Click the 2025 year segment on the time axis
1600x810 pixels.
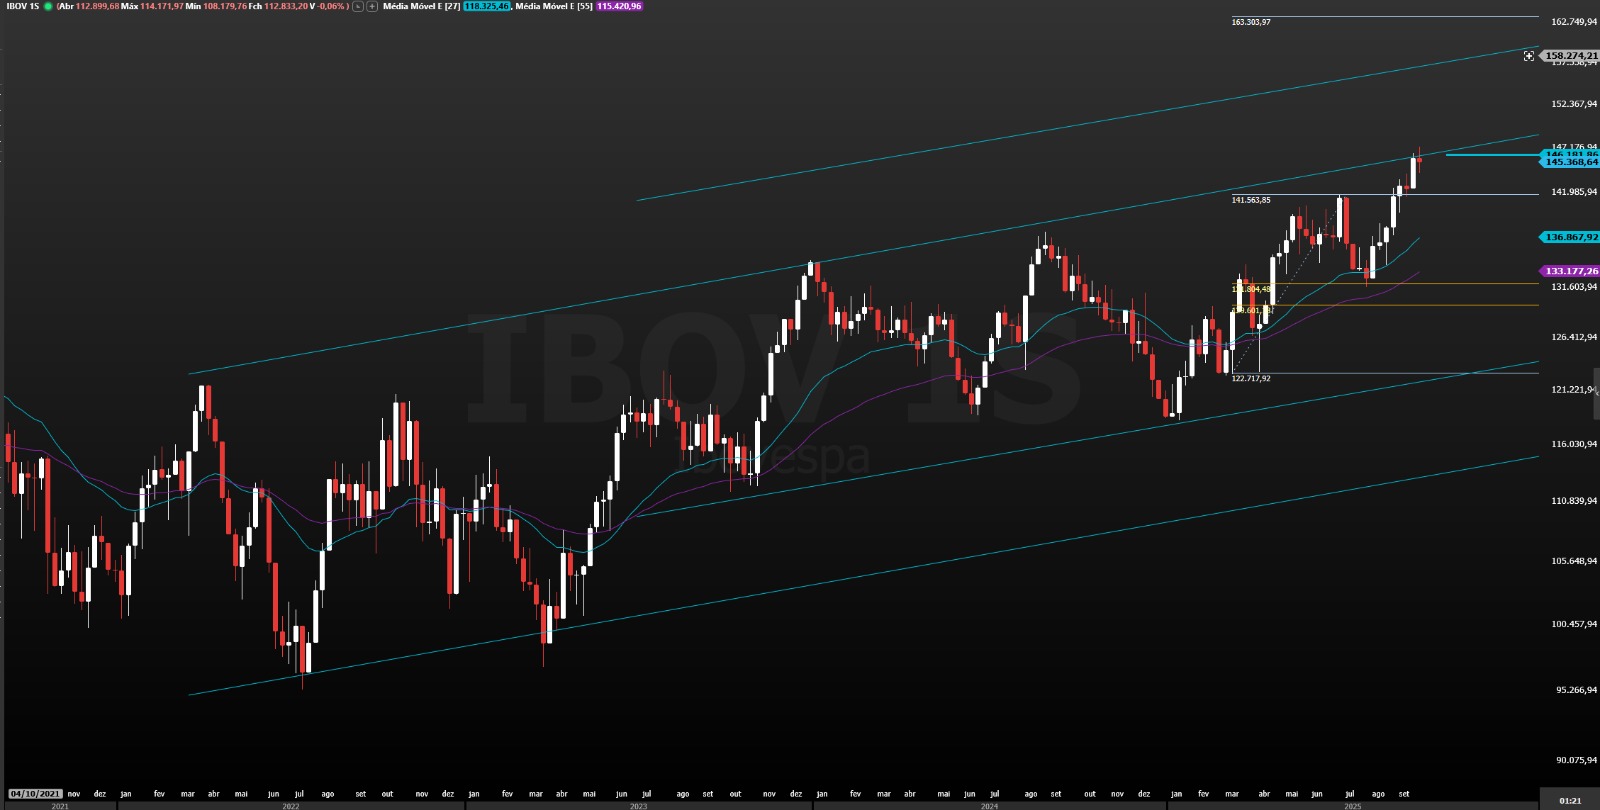pos(1352,805)
